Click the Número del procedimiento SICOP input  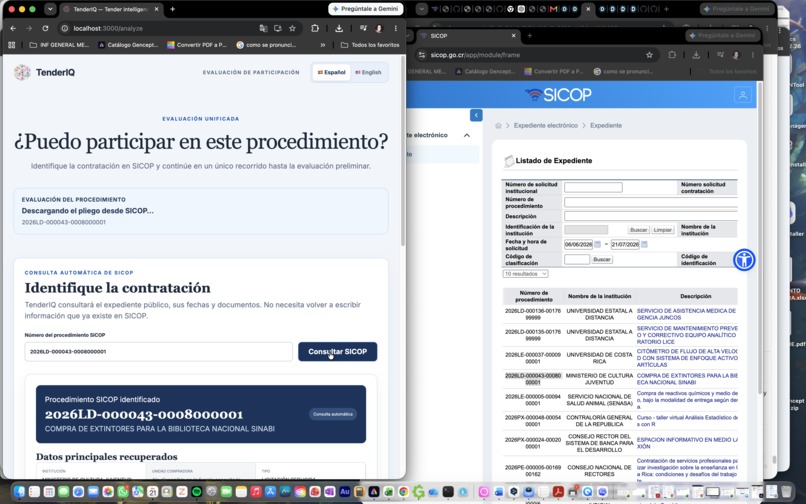point(158,352)
